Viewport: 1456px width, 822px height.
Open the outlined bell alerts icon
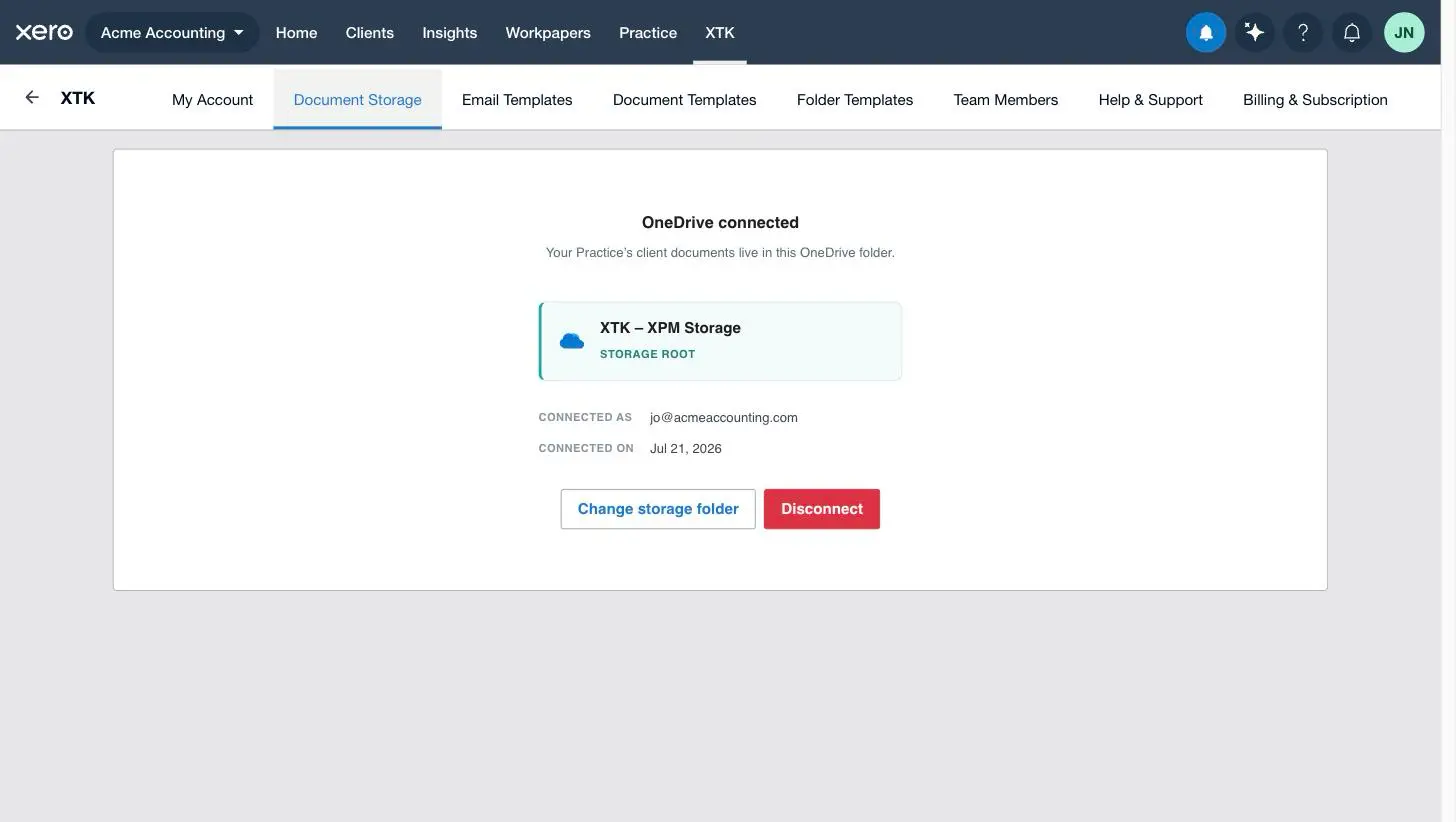coord(1352,32)
